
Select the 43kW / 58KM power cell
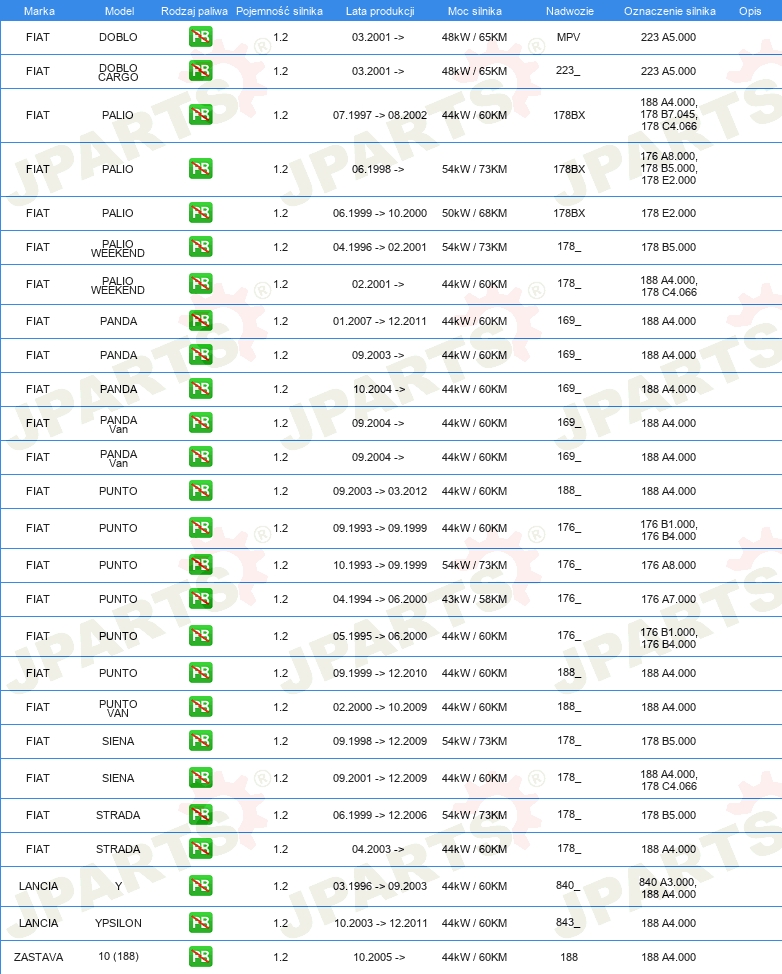coord(475,599)
